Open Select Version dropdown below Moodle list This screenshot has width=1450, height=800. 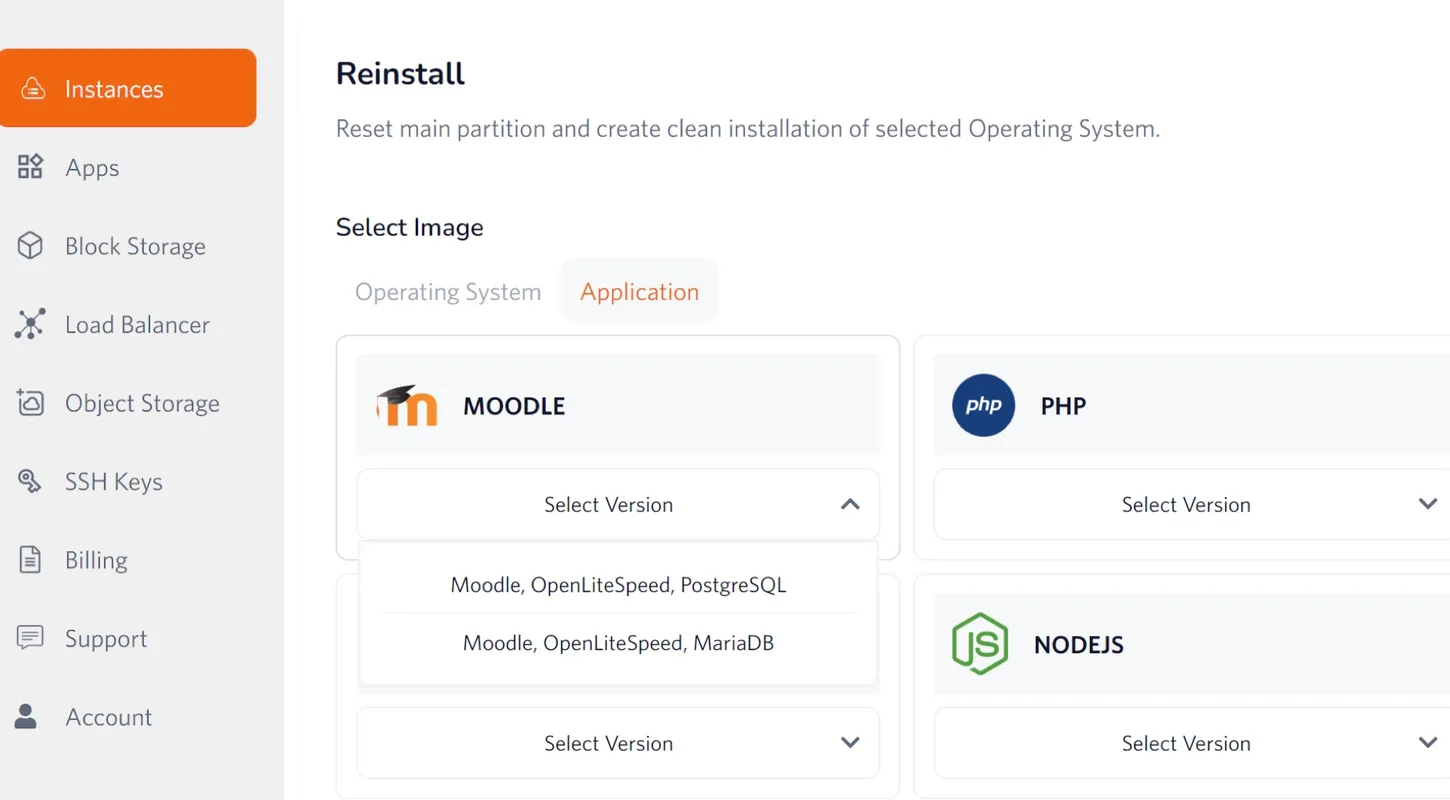tap(618, 743)
